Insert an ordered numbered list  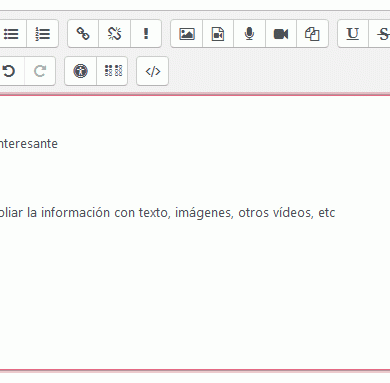[x=43, y=34]
